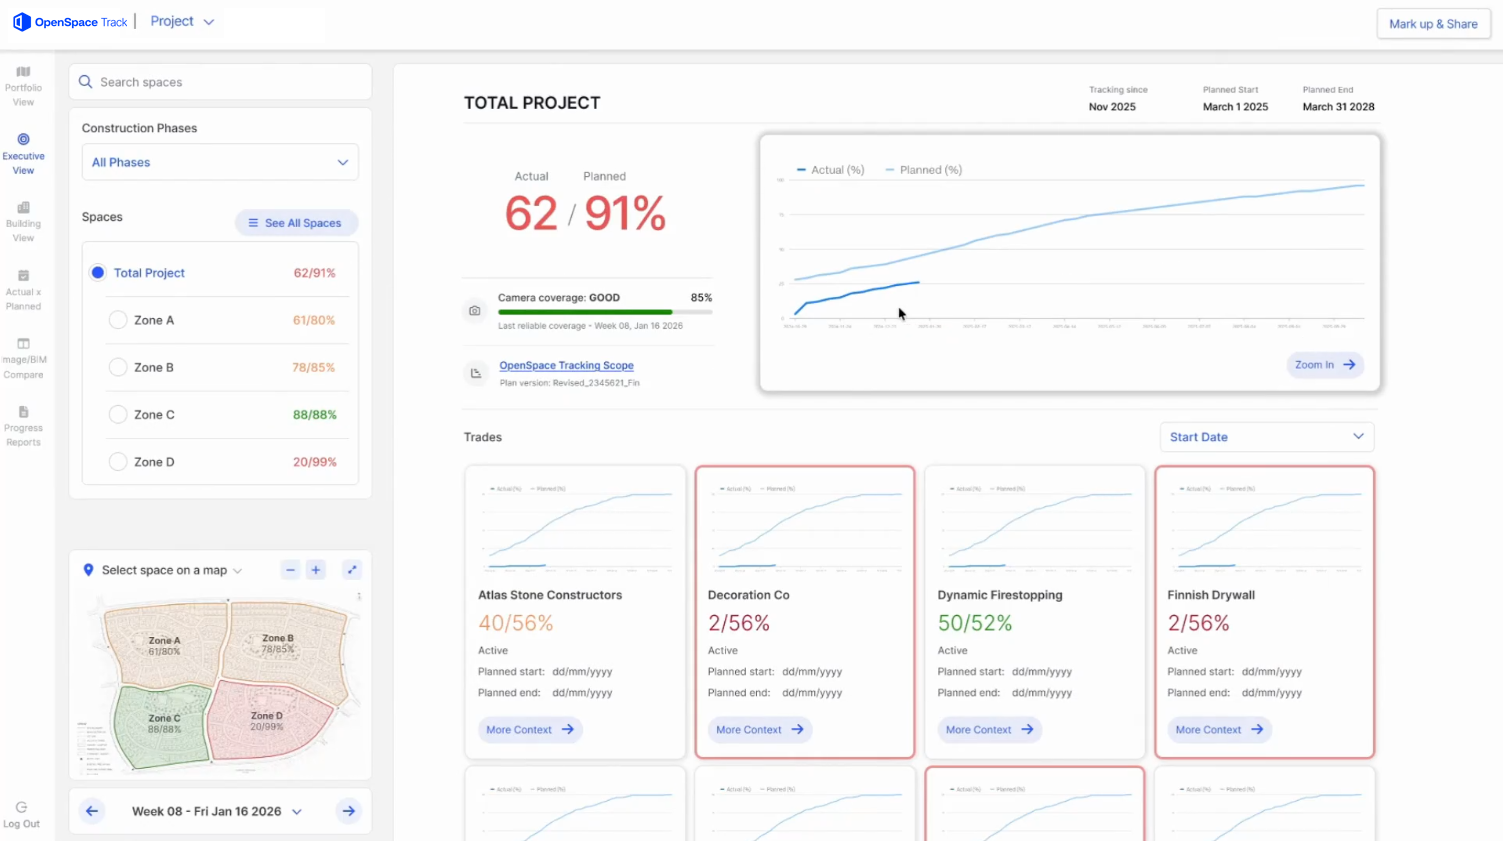1503x841 pixels.
Task: Open More Context for Atlas Stone Constructors
Action: (x=530, y=730)
